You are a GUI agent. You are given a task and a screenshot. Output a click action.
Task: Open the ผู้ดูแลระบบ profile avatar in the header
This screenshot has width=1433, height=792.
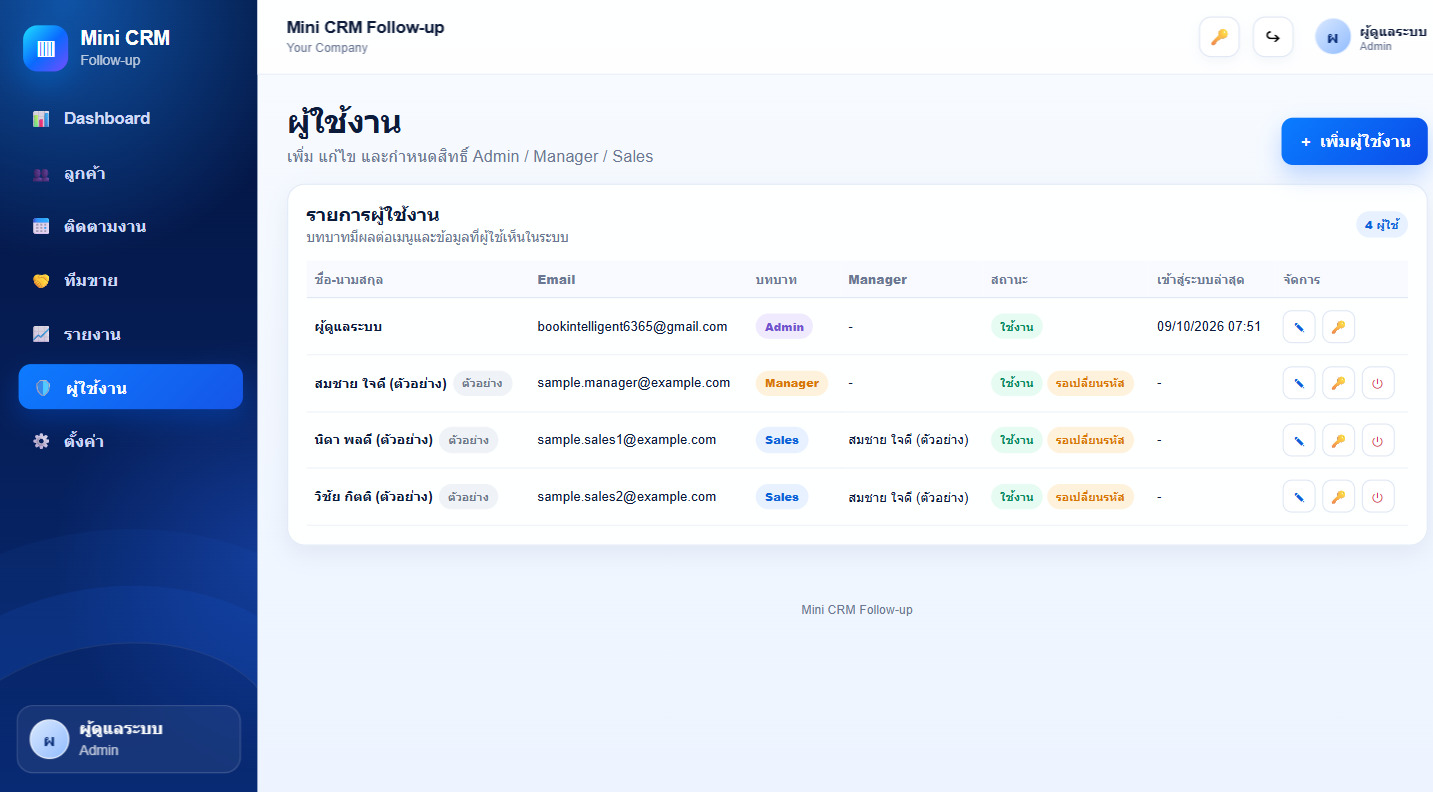click(x=1332, y=38)
